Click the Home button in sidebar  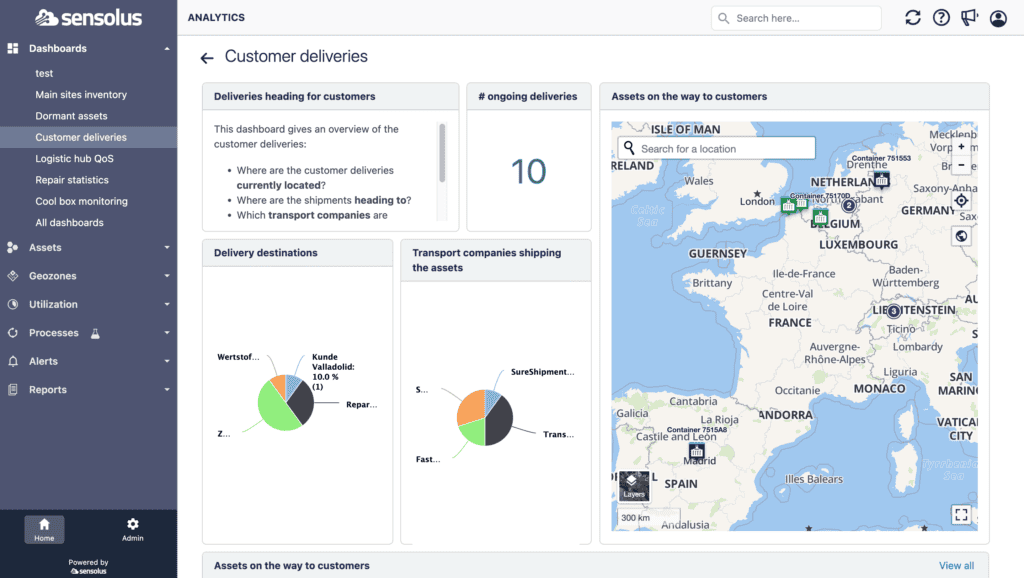coord(44,529)
